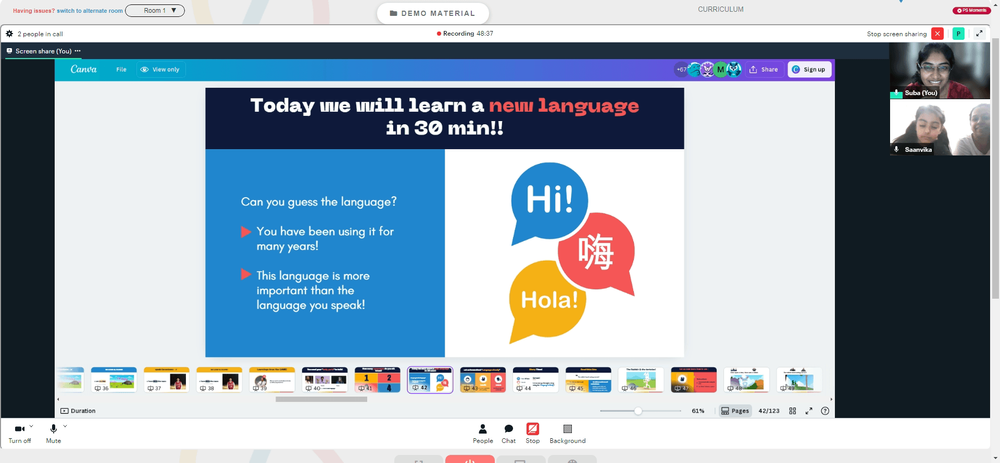Click the Duration button
Image resolution: width=1000 pixels, height=463 pixels.
pos(78,411)
